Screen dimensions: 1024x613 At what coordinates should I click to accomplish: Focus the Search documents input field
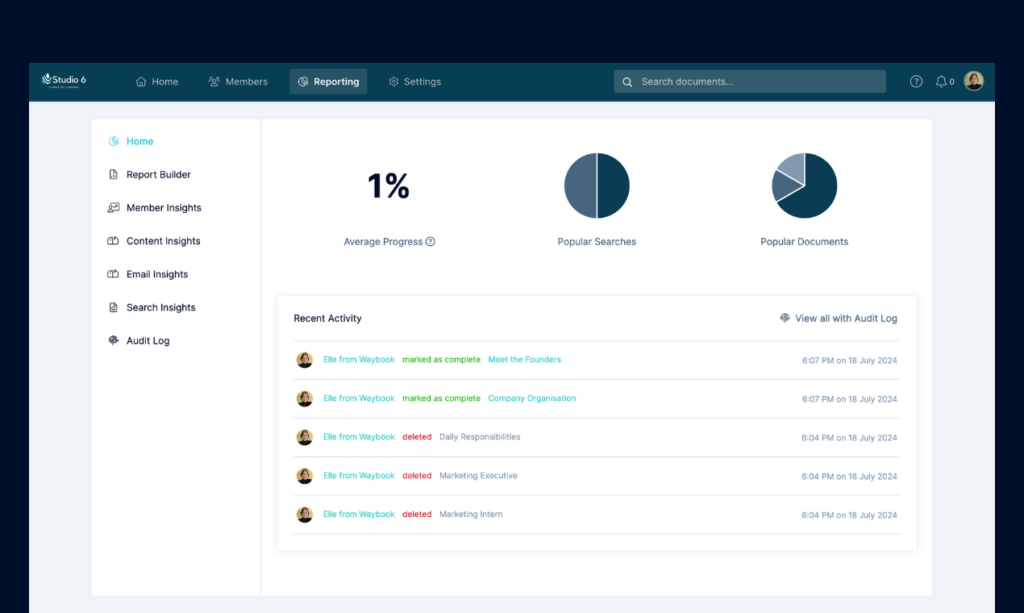pyautogui.click(x=750, y=82)
